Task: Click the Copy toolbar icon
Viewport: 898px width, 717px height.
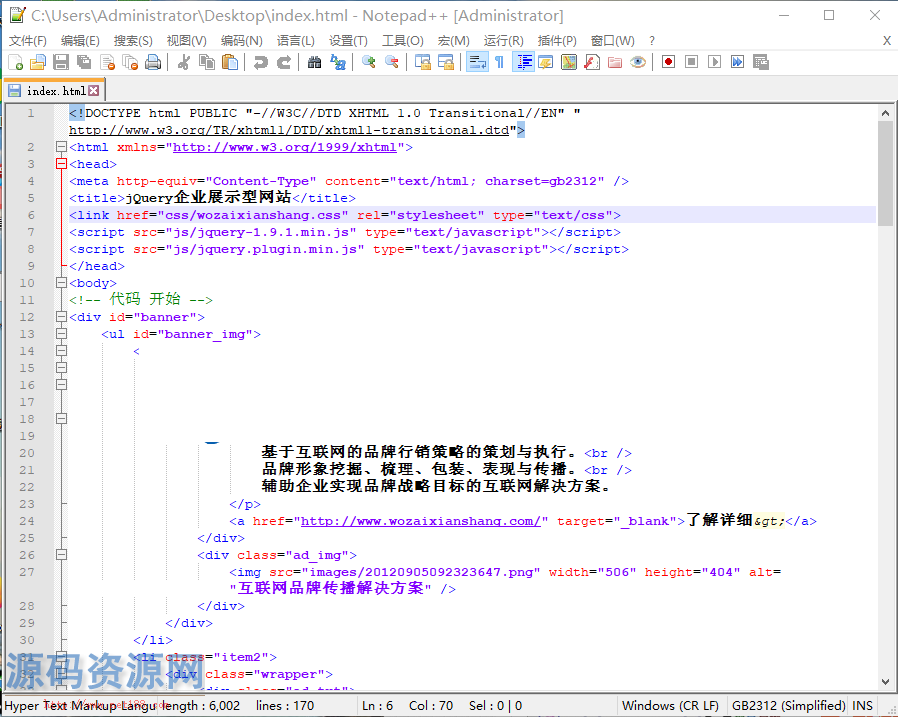Action: click(x=207, y=62)
